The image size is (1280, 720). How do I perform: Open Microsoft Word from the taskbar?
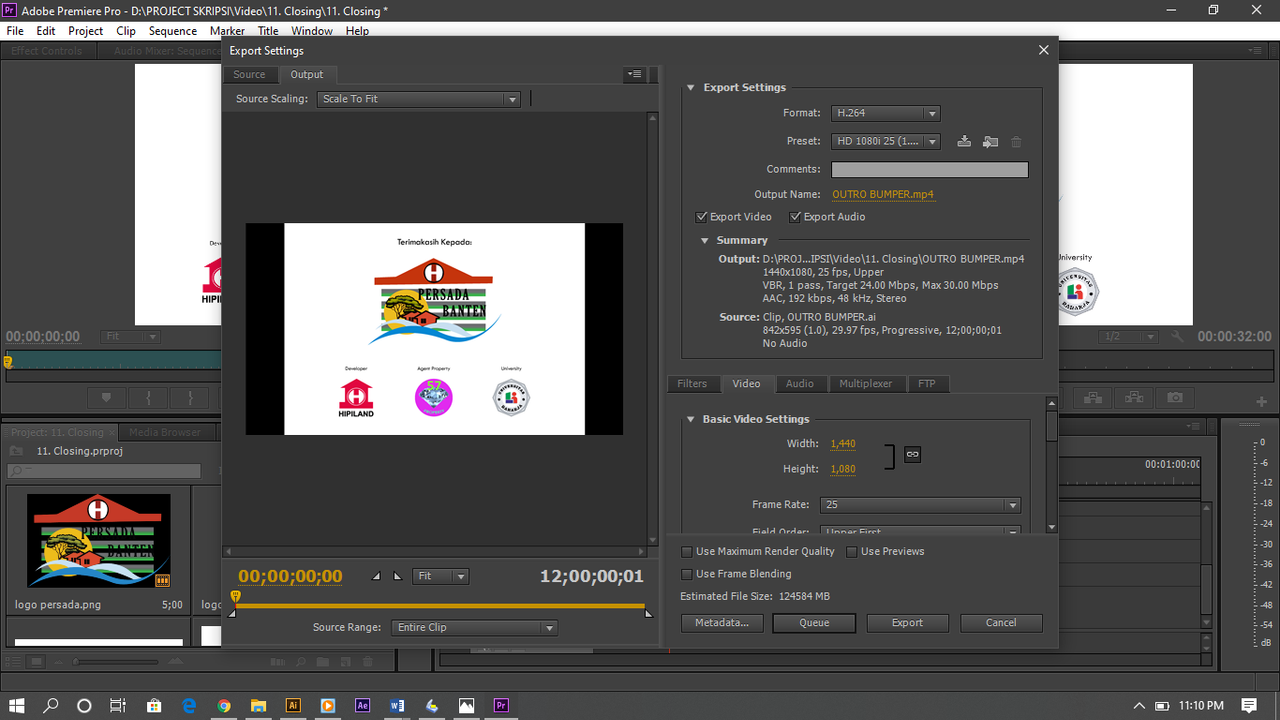click(x=397, y=705)
